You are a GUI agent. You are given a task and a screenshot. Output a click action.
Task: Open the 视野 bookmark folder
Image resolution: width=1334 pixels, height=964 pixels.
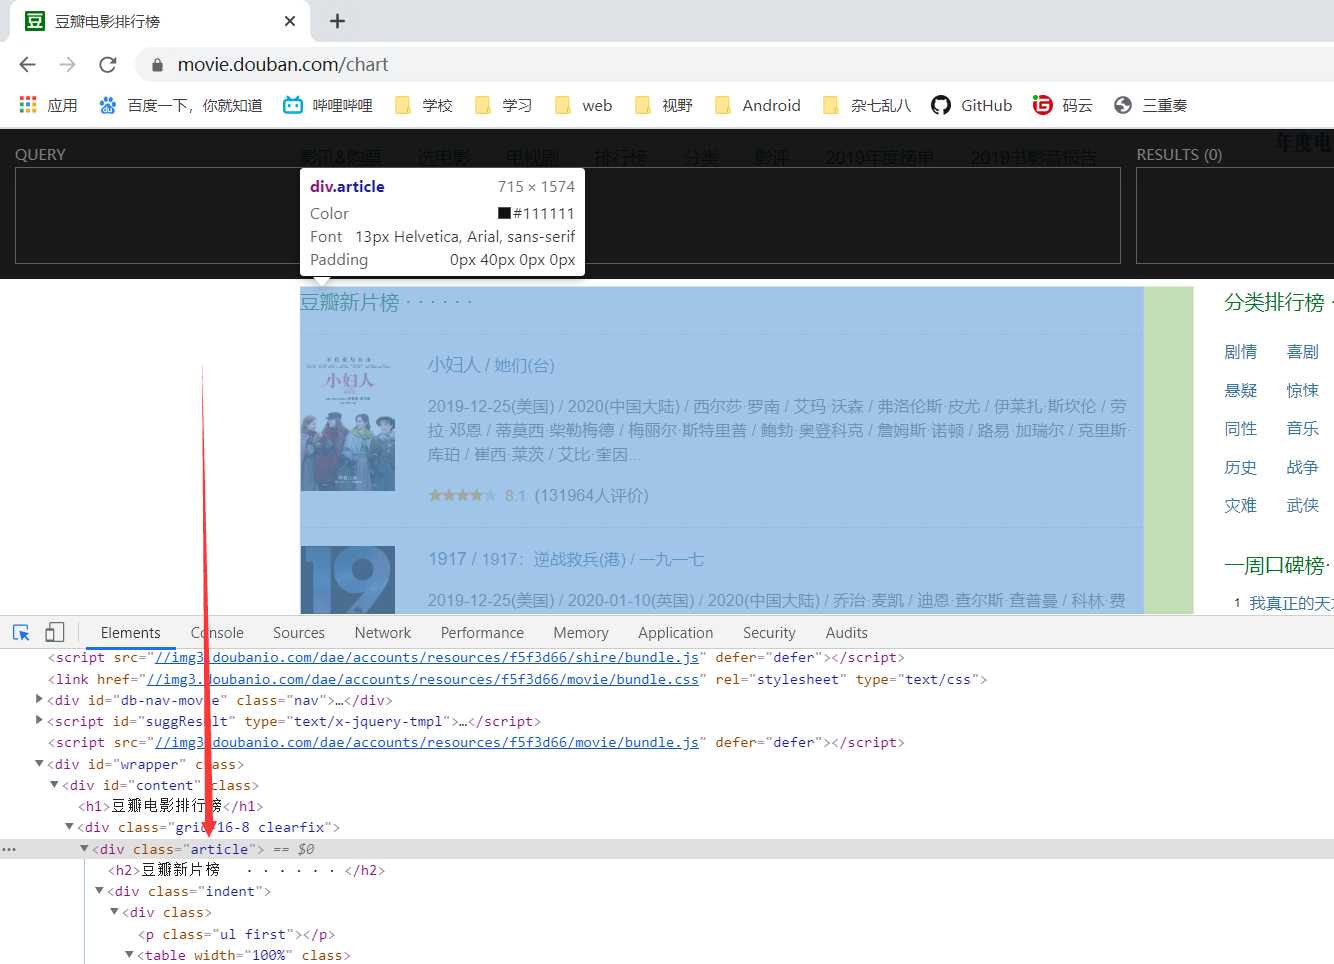point(664,105)
